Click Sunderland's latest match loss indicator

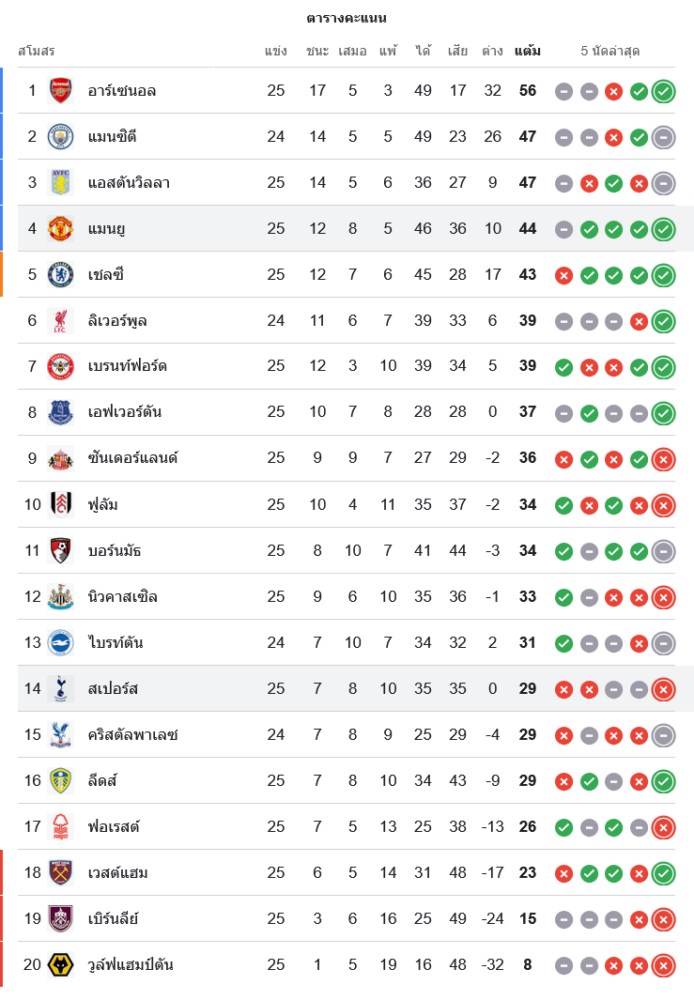point(662,459)
